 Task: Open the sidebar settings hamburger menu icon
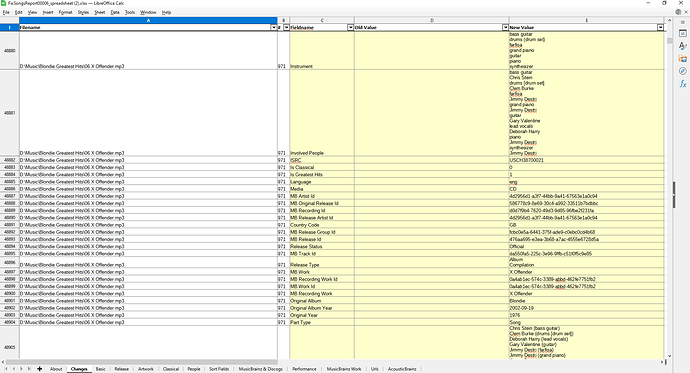tap(683, 22)
